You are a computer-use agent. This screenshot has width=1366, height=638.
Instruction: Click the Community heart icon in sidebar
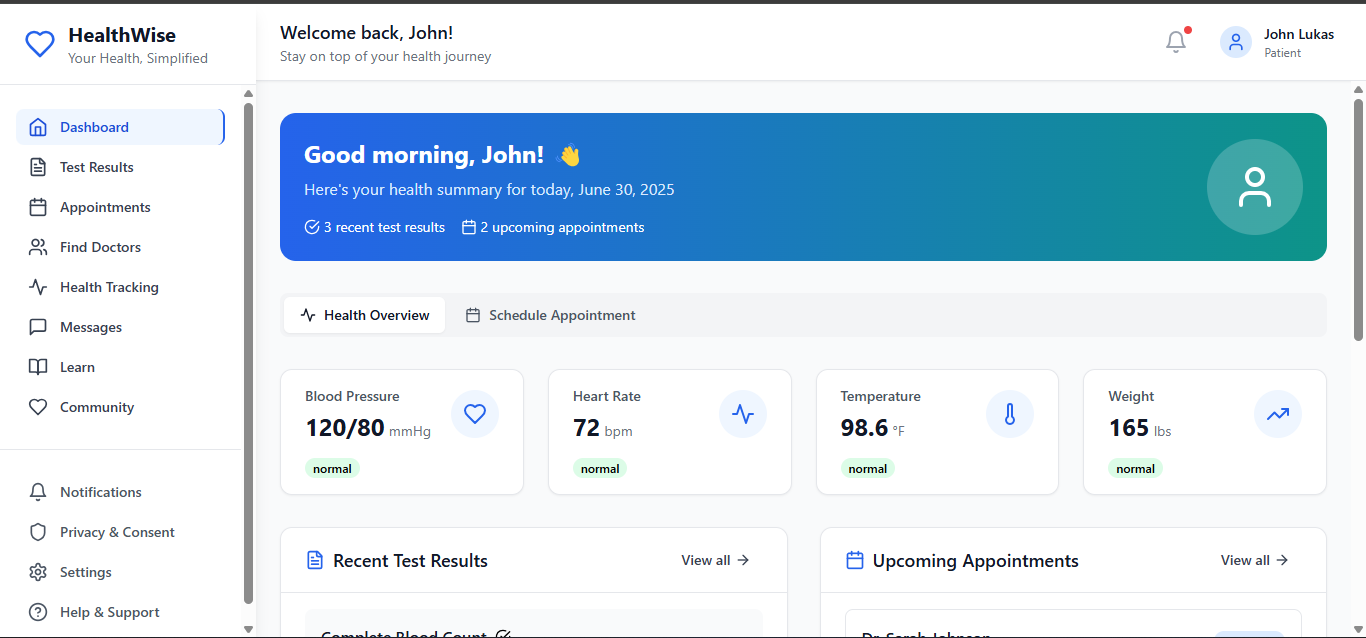pos(38,407)
